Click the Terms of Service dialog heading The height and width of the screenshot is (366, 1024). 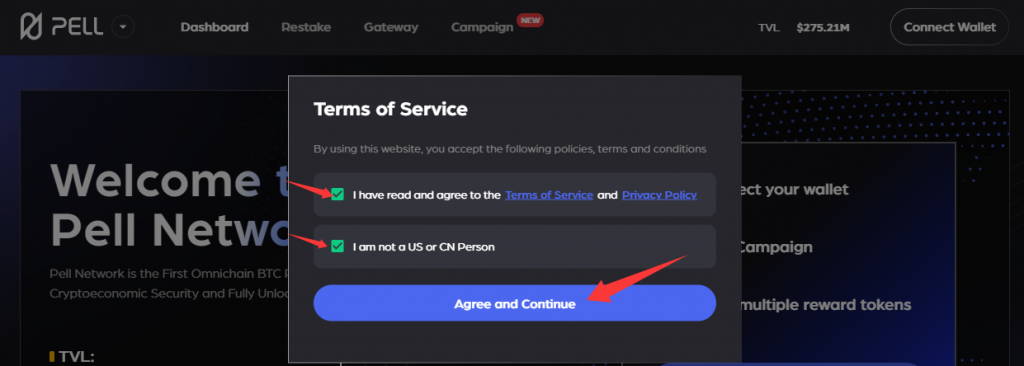[x=391, y=109]
